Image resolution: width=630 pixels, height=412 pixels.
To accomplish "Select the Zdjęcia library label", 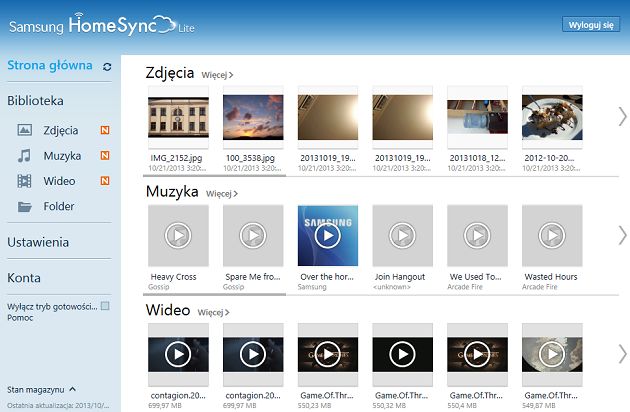I will [61, 130].
